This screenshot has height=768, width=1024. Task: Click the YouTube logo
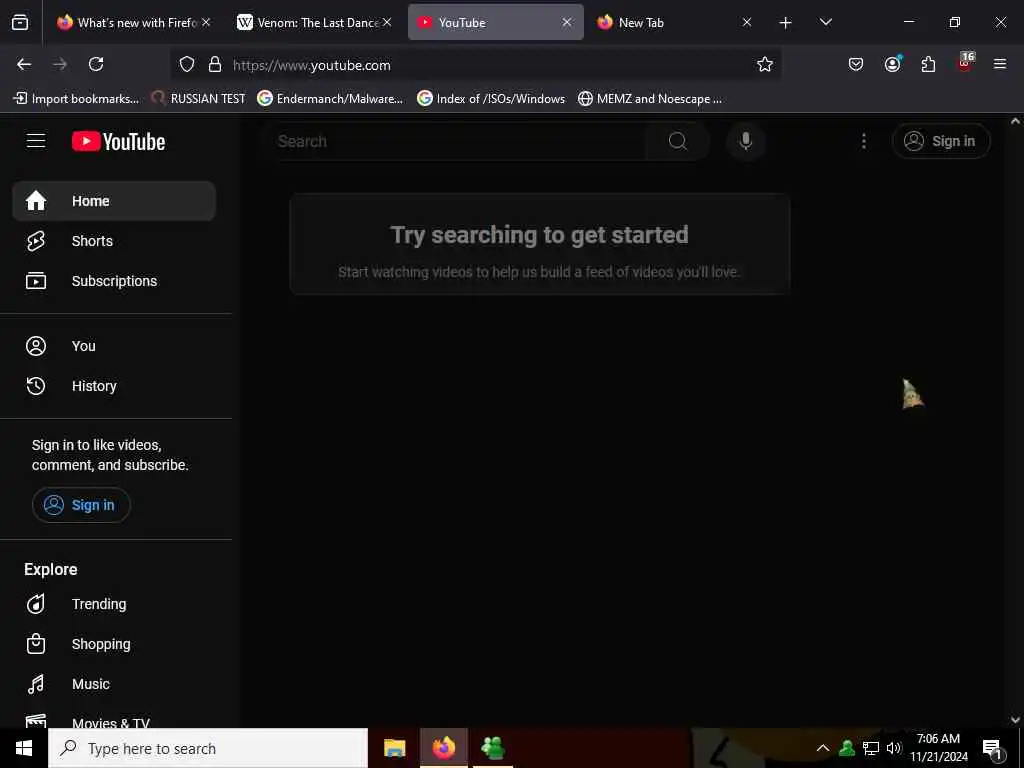(118, 142)
